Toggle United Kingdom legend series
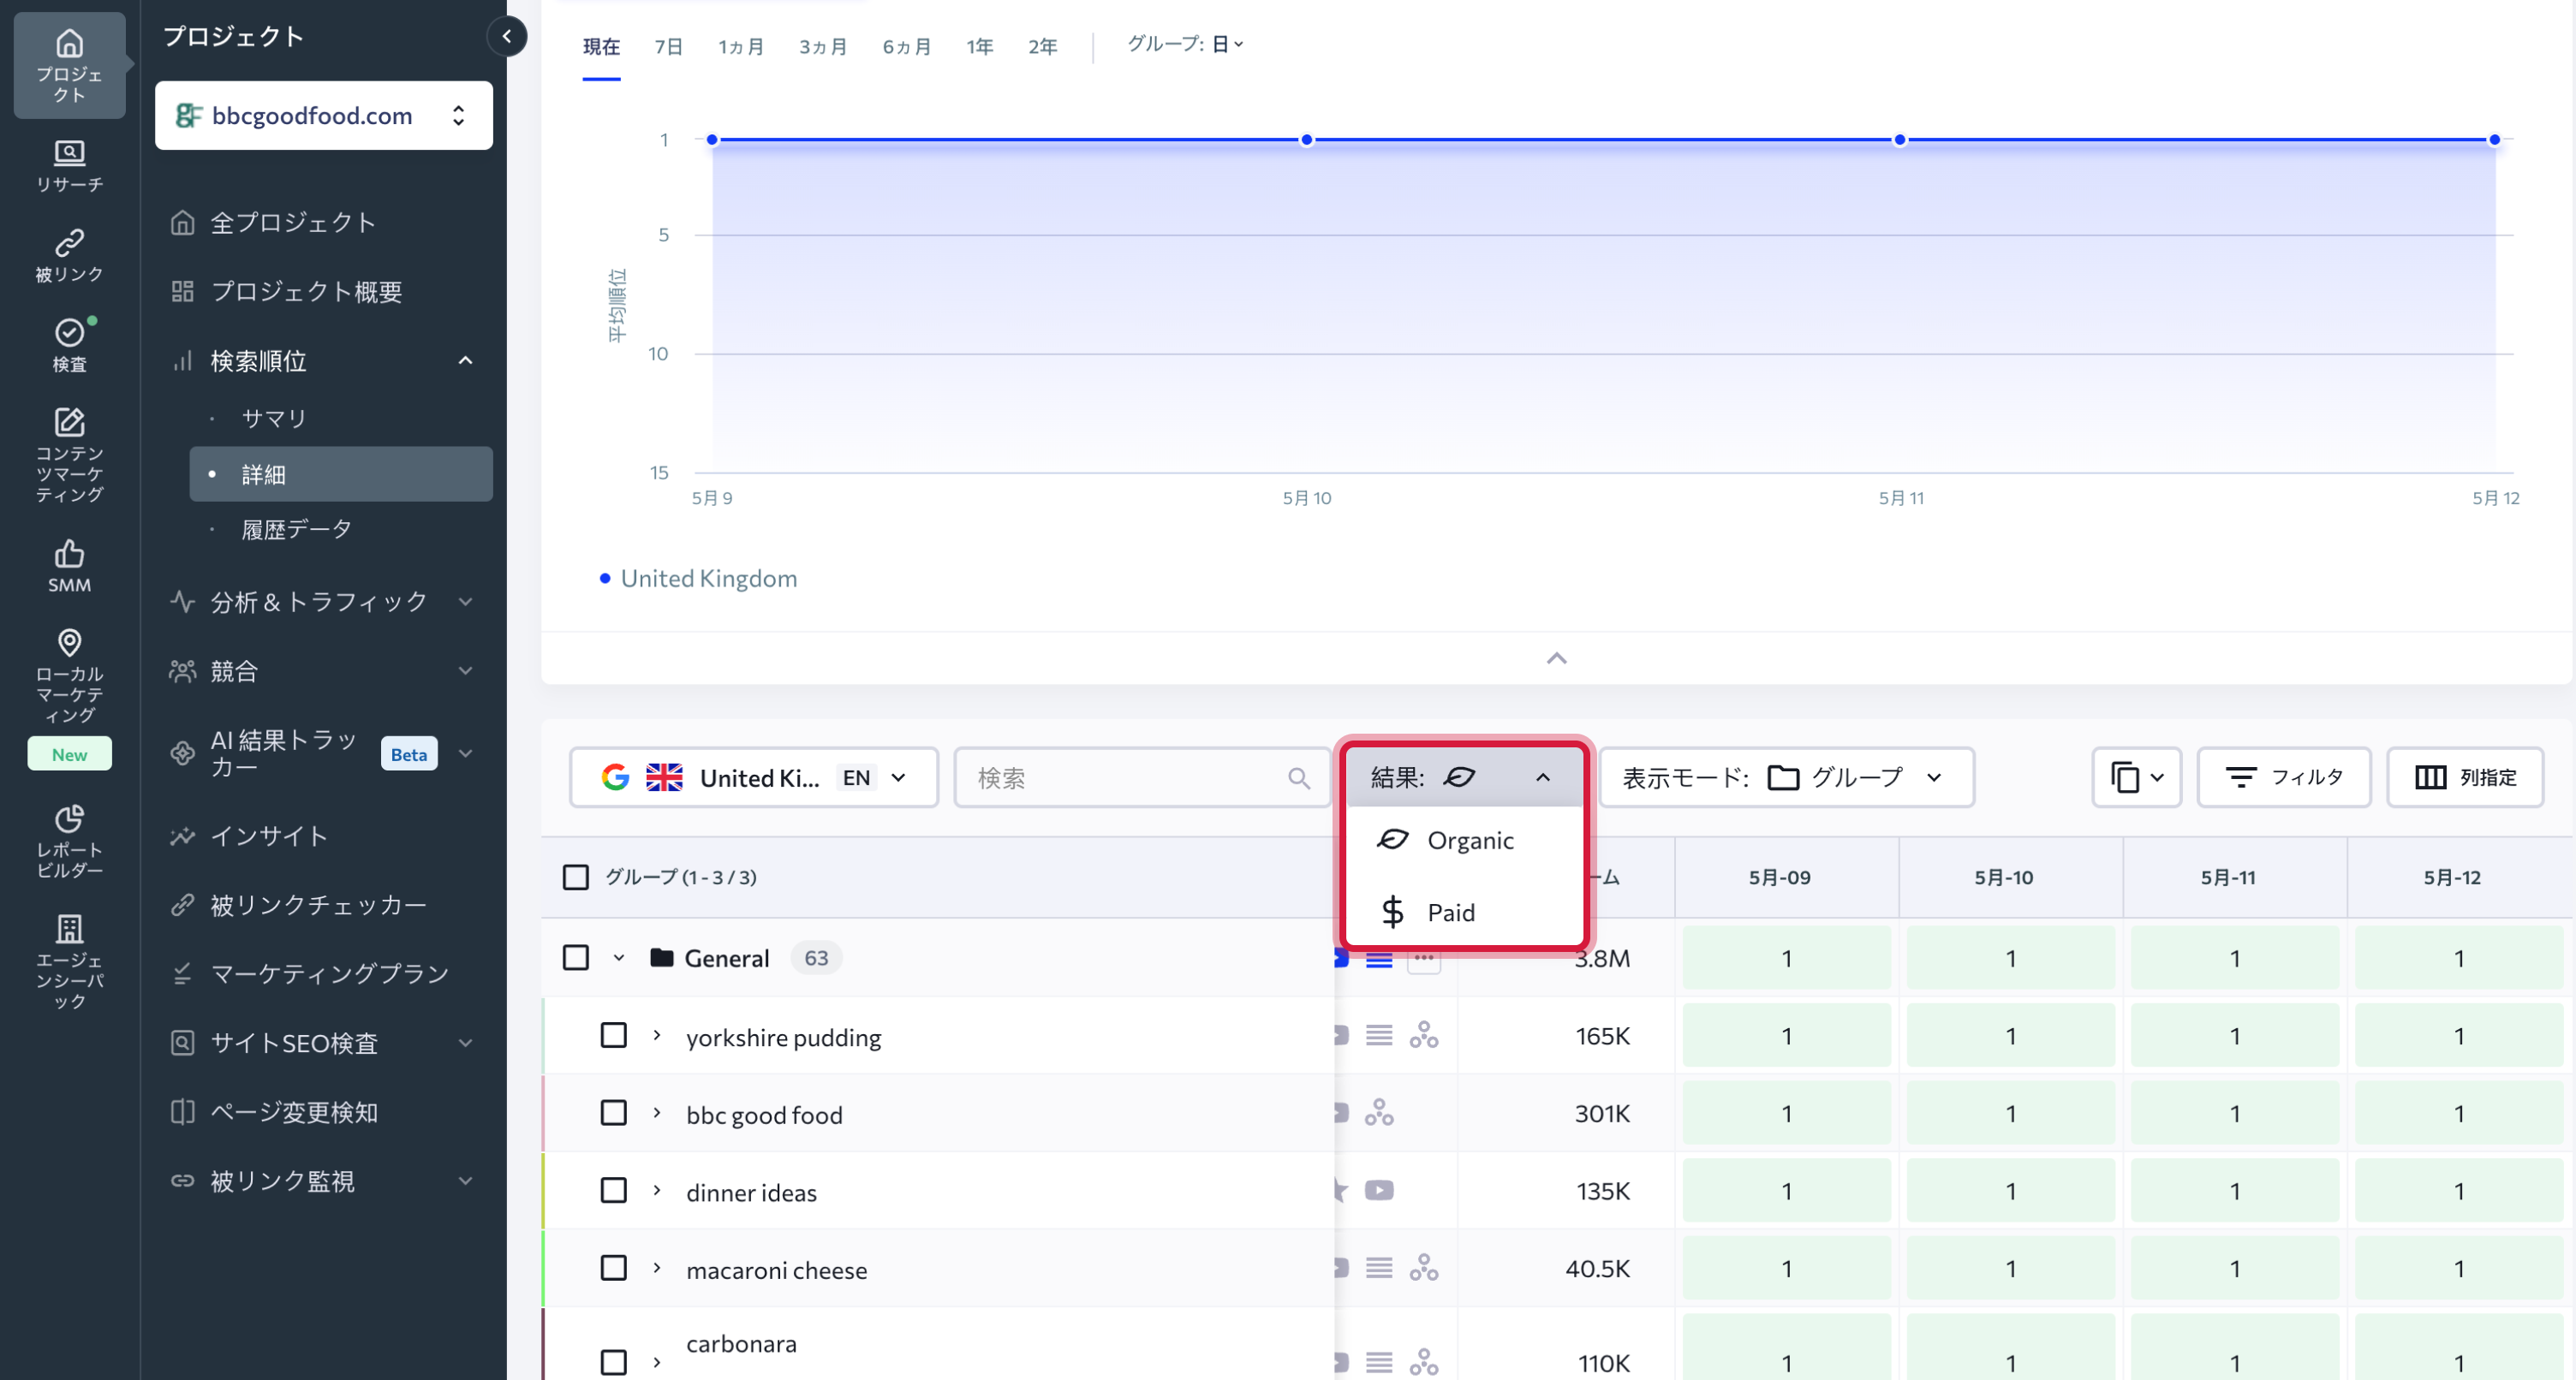Viewport: 2576px width, 1380px height. pos(698,579)
